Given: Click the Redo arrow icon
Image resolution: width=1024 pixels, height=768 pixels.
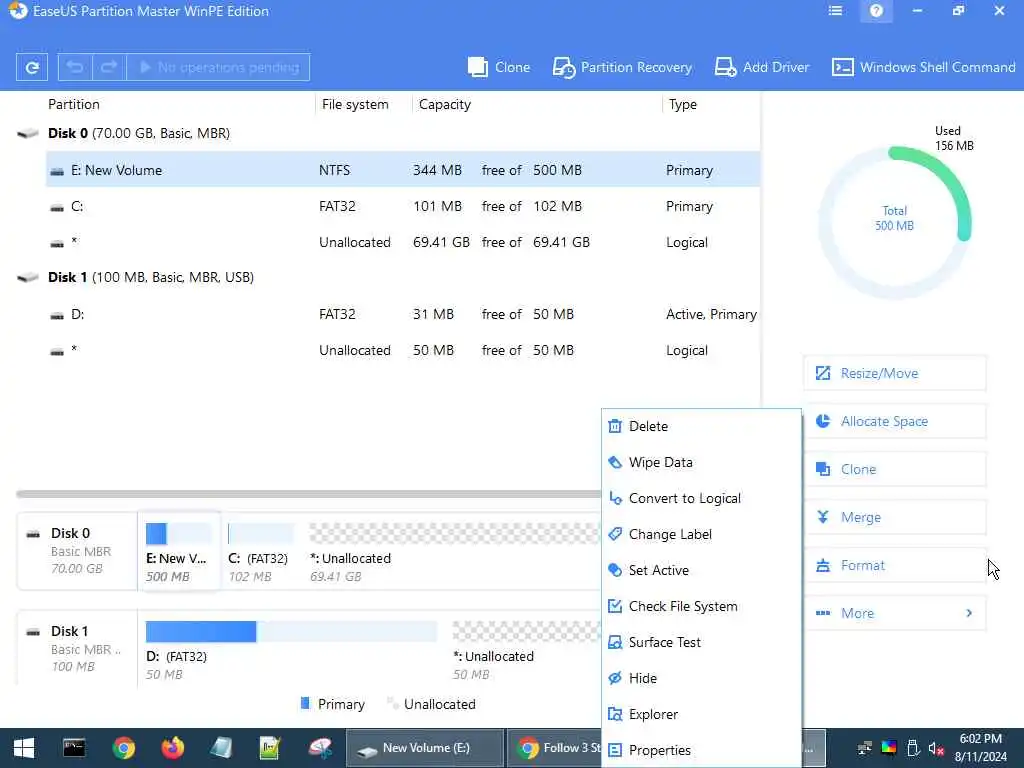Looking at the screenshot, I should (109, 67).
